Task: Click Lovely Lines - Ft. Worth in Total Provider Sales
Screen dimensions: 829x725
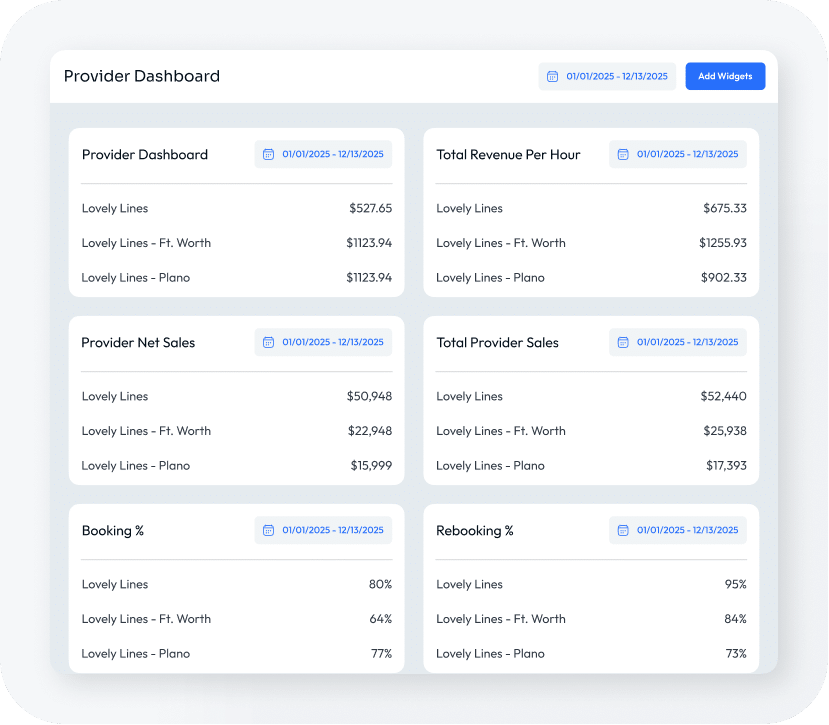Action: click(501, 431)
